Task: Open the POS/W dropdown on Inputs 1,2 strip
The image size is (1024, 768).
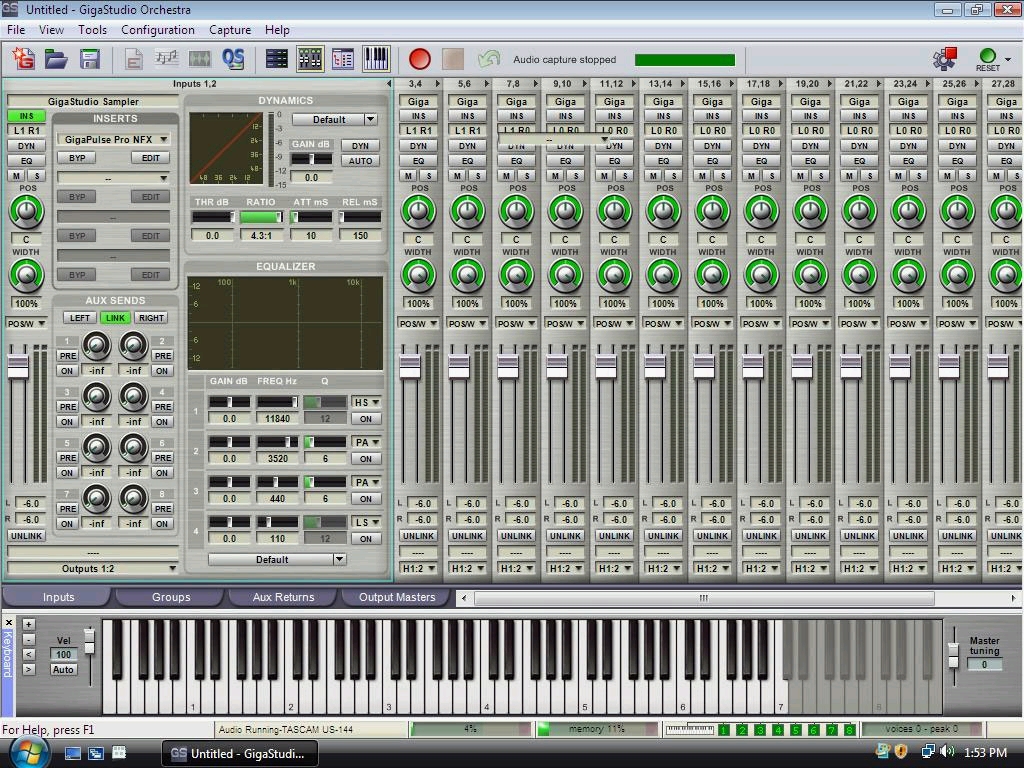Action: 26,324
